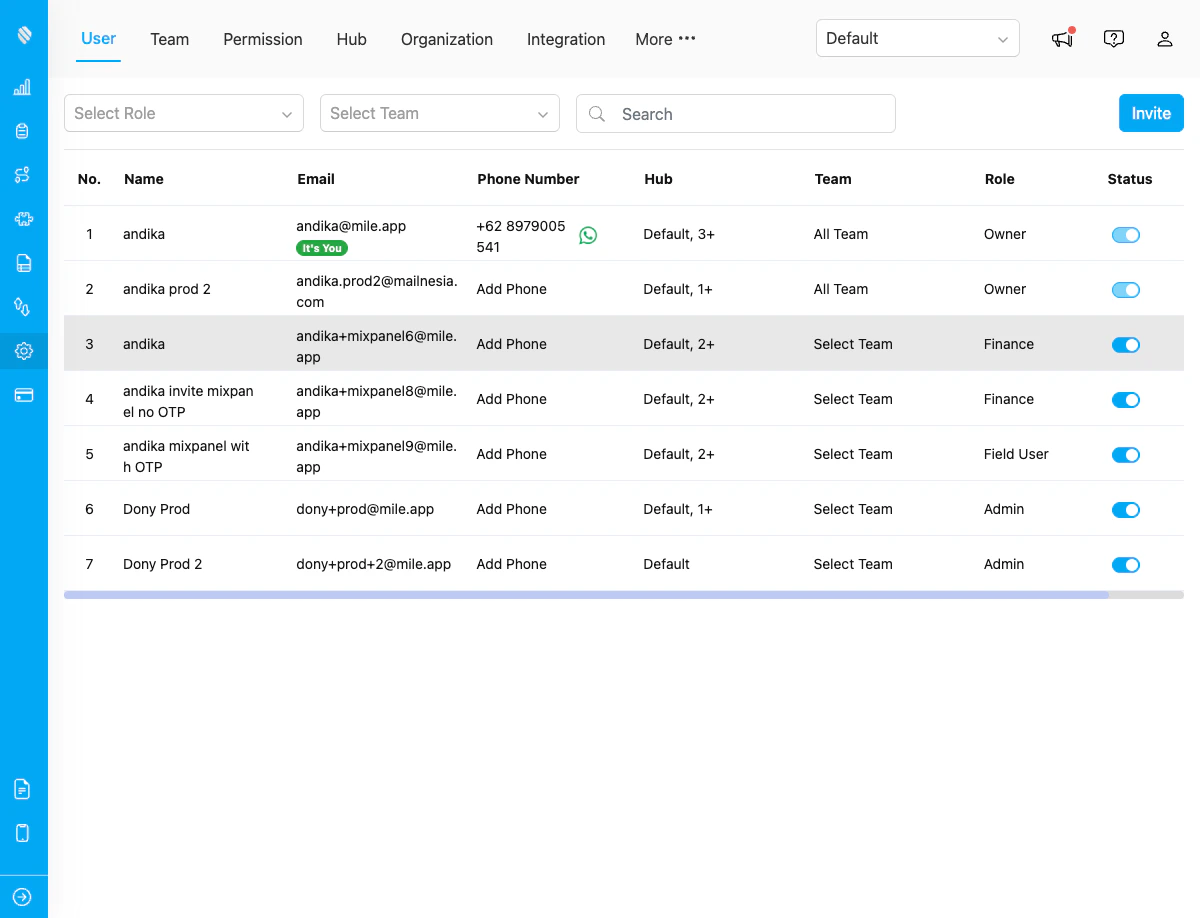
Task: Click the WhatsApp icon next to andika's phone
Action: click(588, 235)
